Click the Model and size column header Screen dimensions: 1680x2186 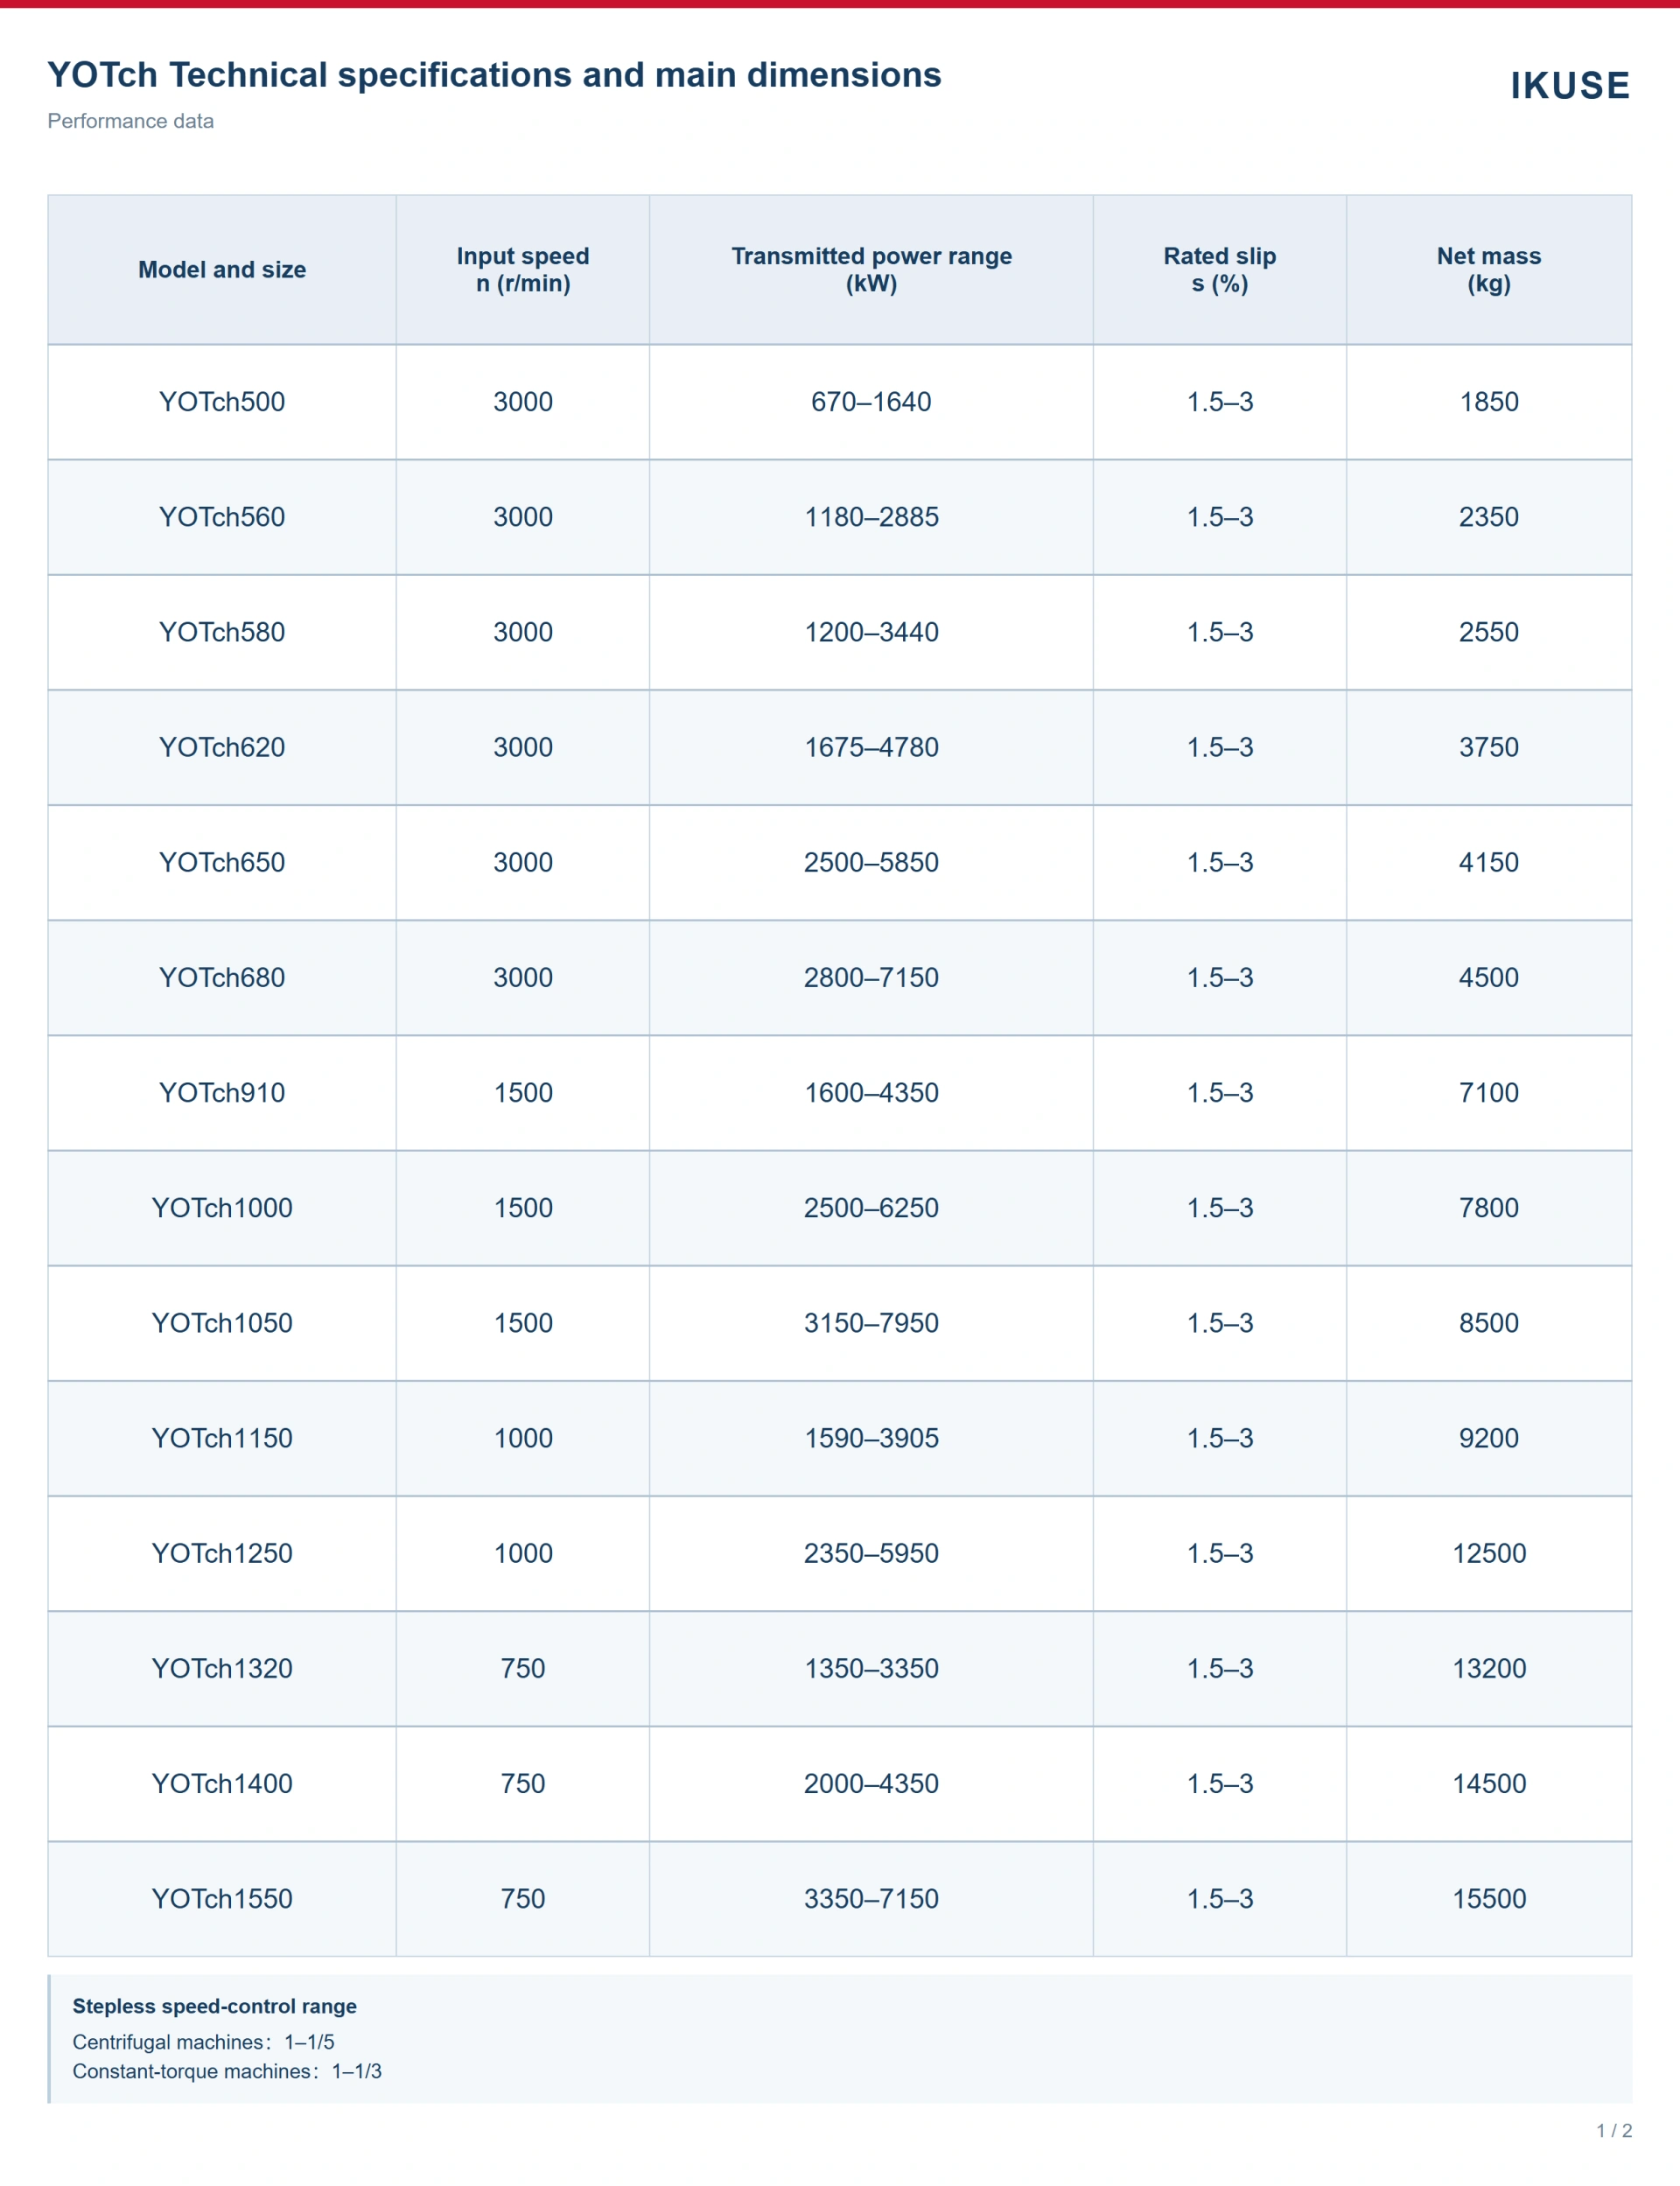coord(222,270)
